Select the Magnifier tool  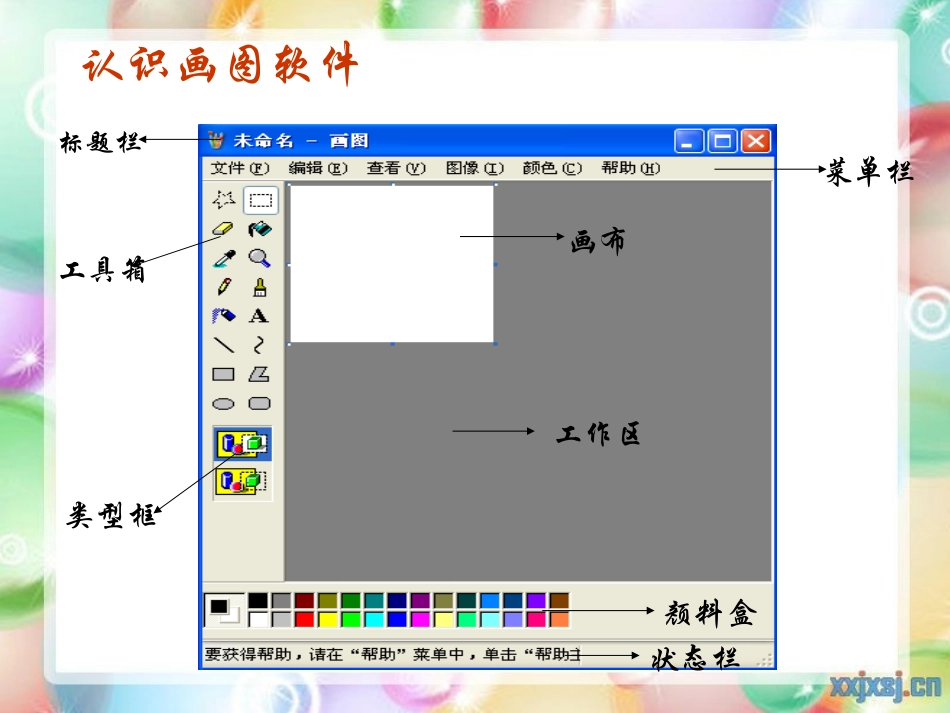pyautogui.click(x=260, y=258)
